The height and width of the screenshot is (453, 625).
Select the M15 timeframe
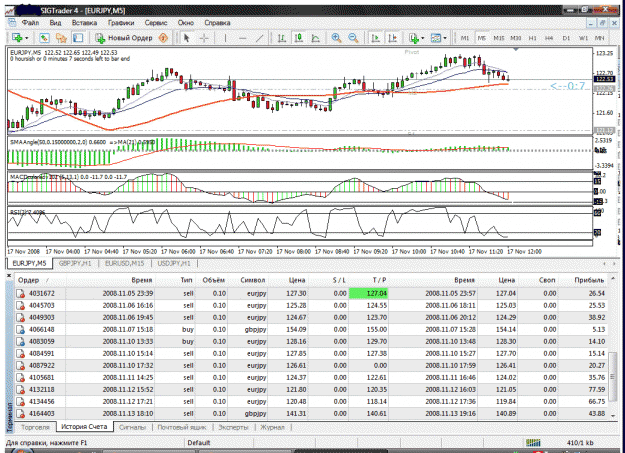click(x=499, y=38)
